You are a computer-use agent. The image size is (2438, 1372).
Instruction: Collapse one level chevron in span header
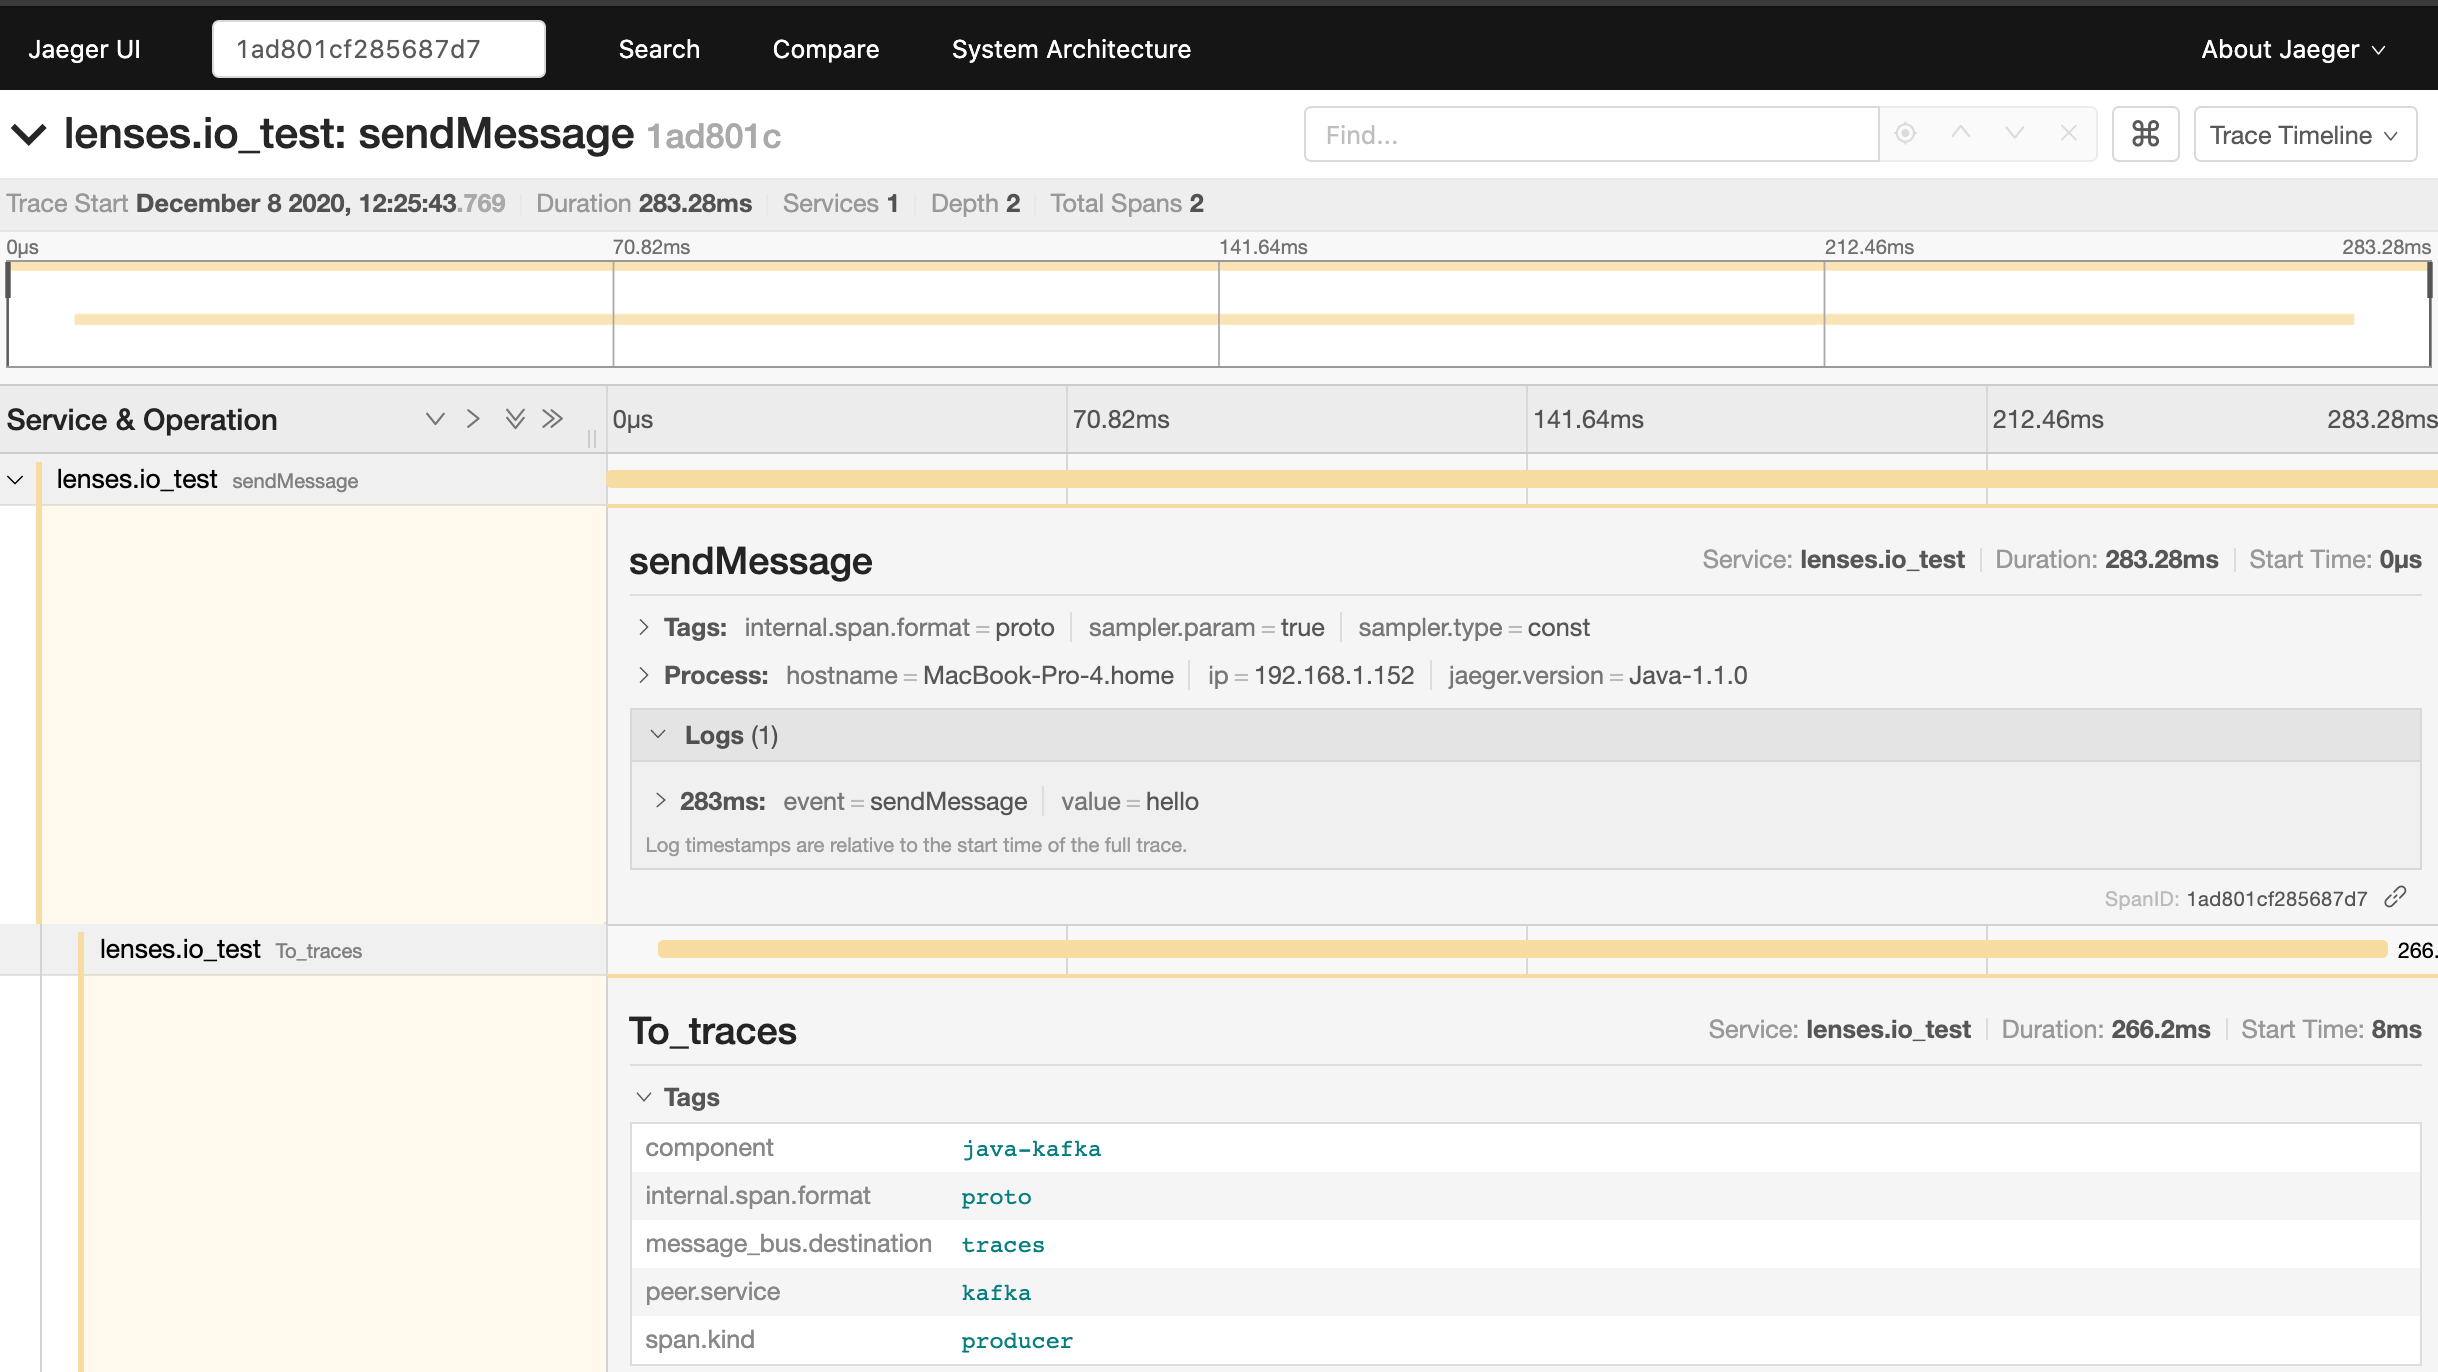[x=473, y=419]
